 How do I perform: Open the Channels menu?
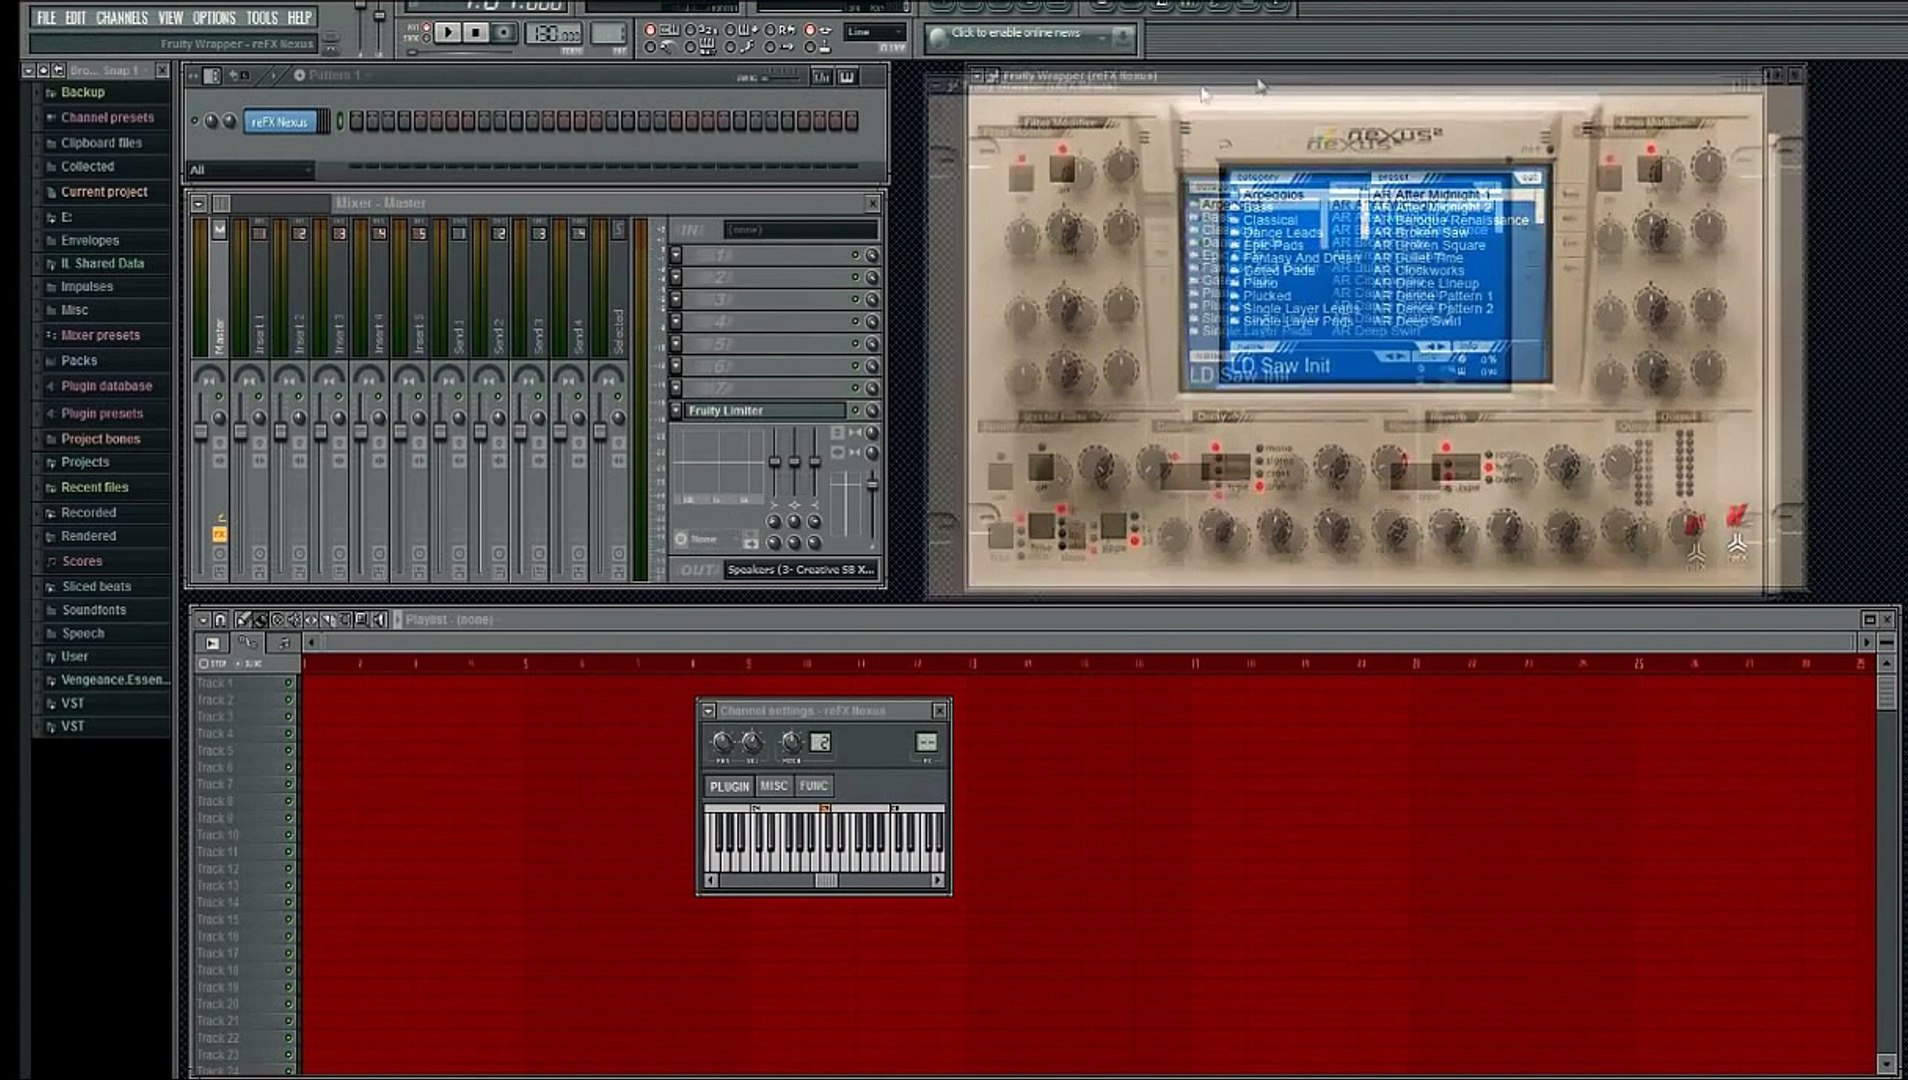[x=122, y=17]
